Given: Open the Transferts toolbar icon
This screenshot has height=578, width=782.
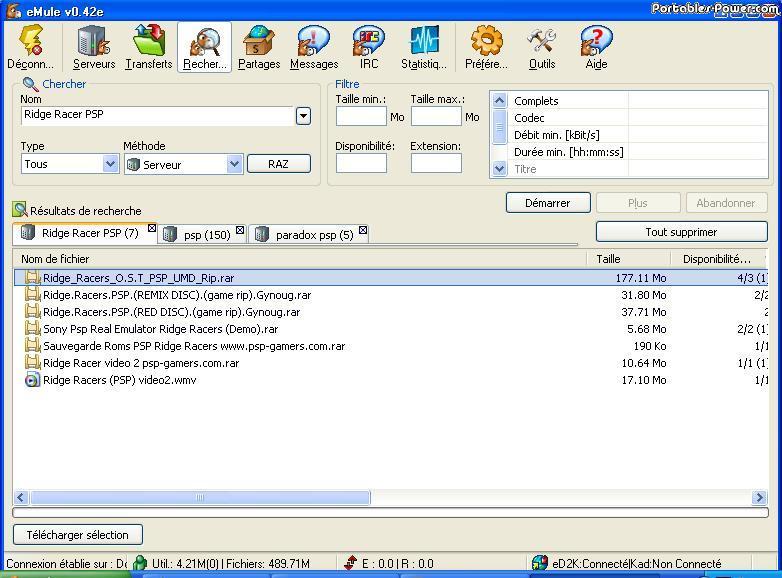Looking at the screenshot, I should tap(149, 47).
